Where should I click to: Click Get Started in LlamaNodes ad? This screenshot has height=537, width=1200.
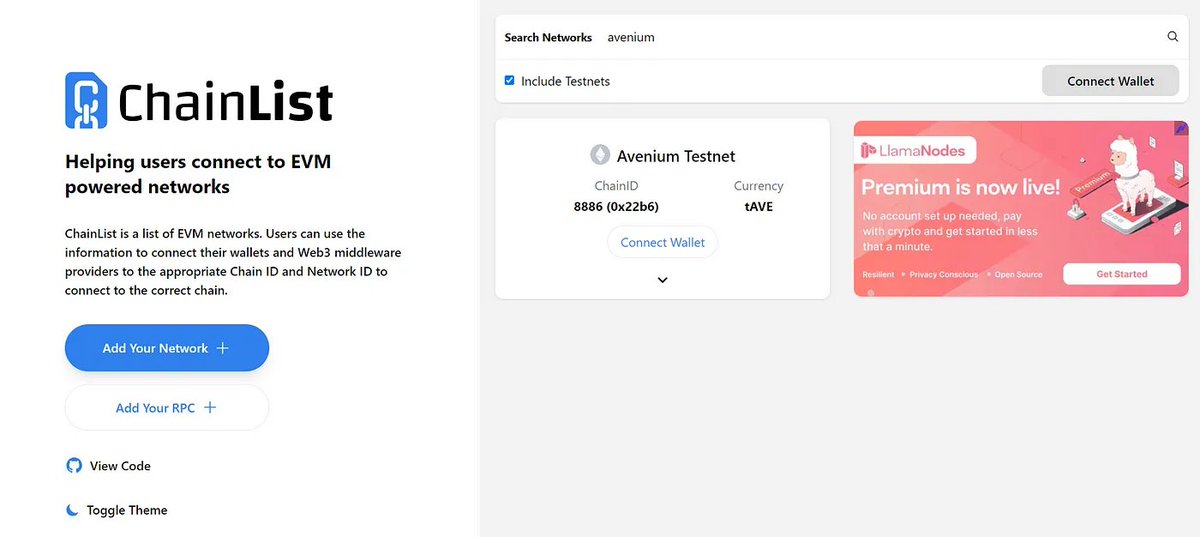pos(1121,274)
